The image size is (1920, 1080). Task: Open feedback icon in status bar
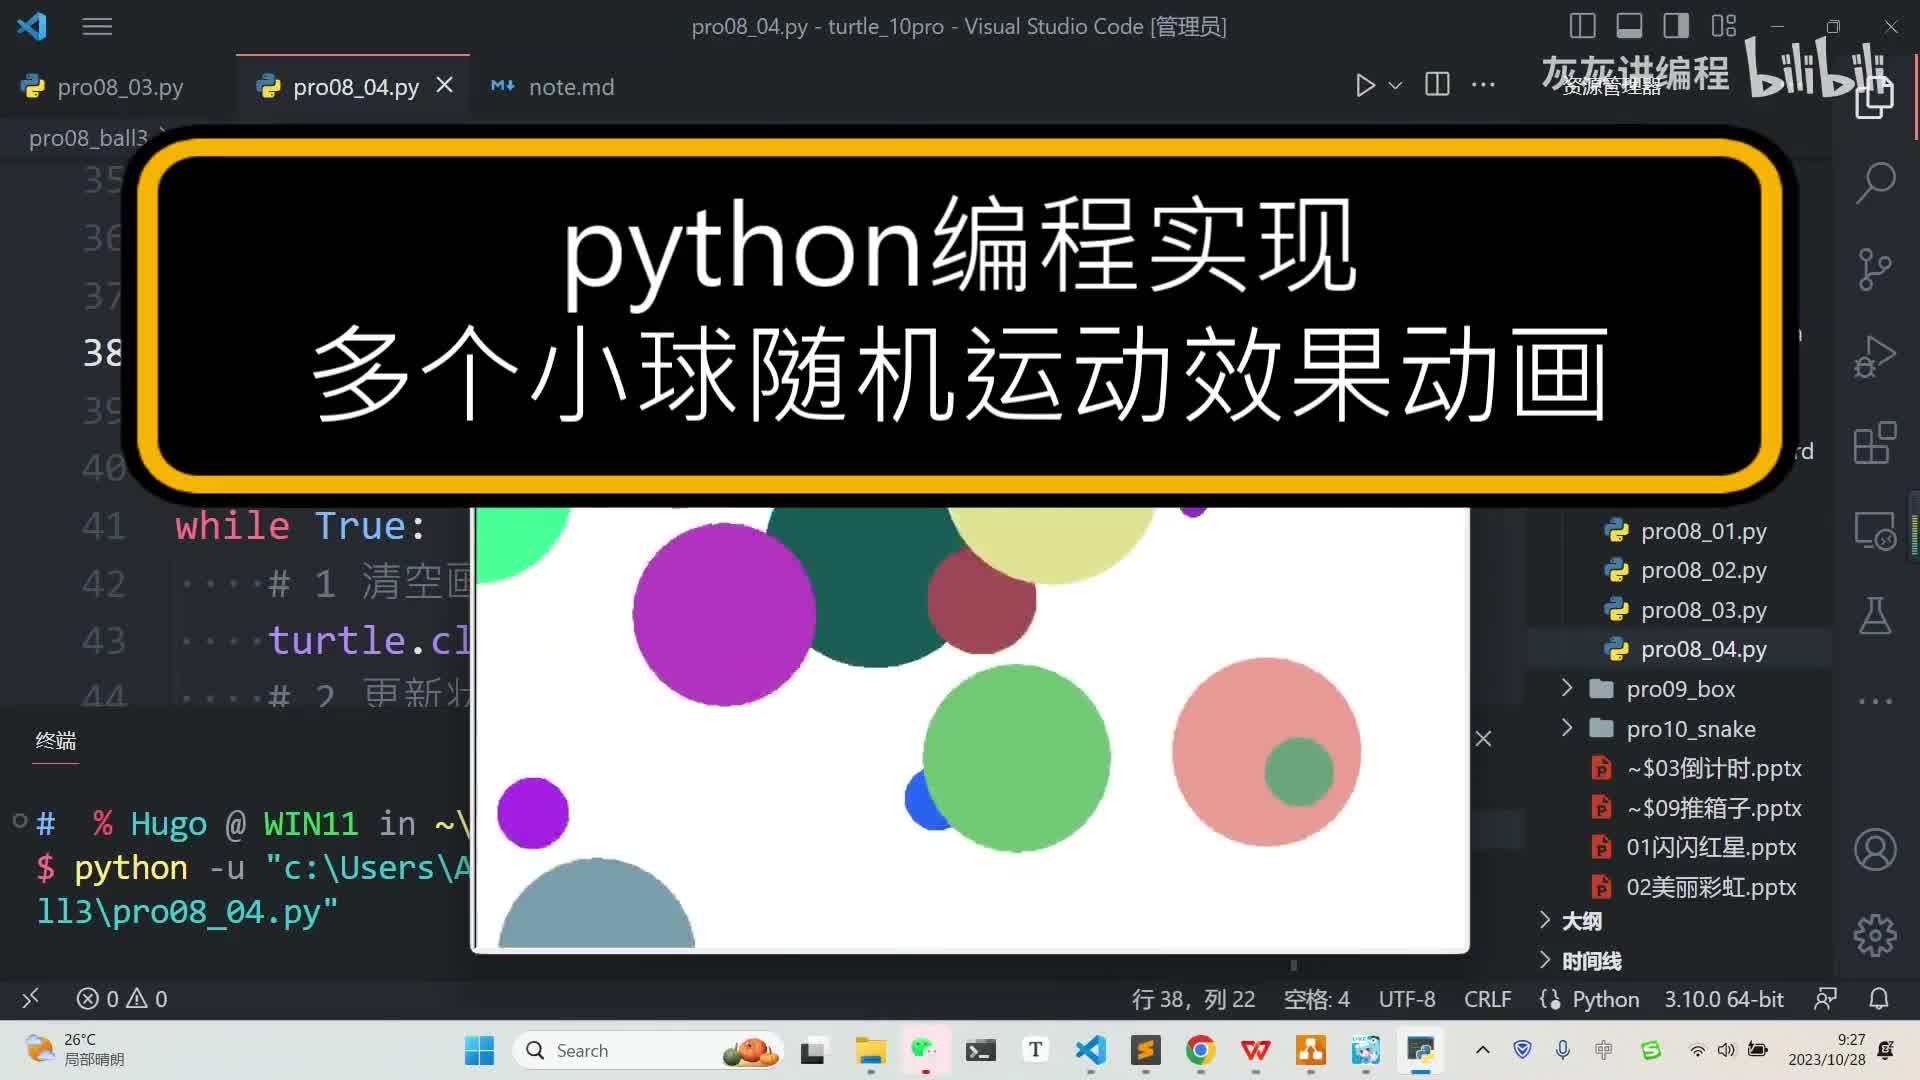coord(1826,998)
